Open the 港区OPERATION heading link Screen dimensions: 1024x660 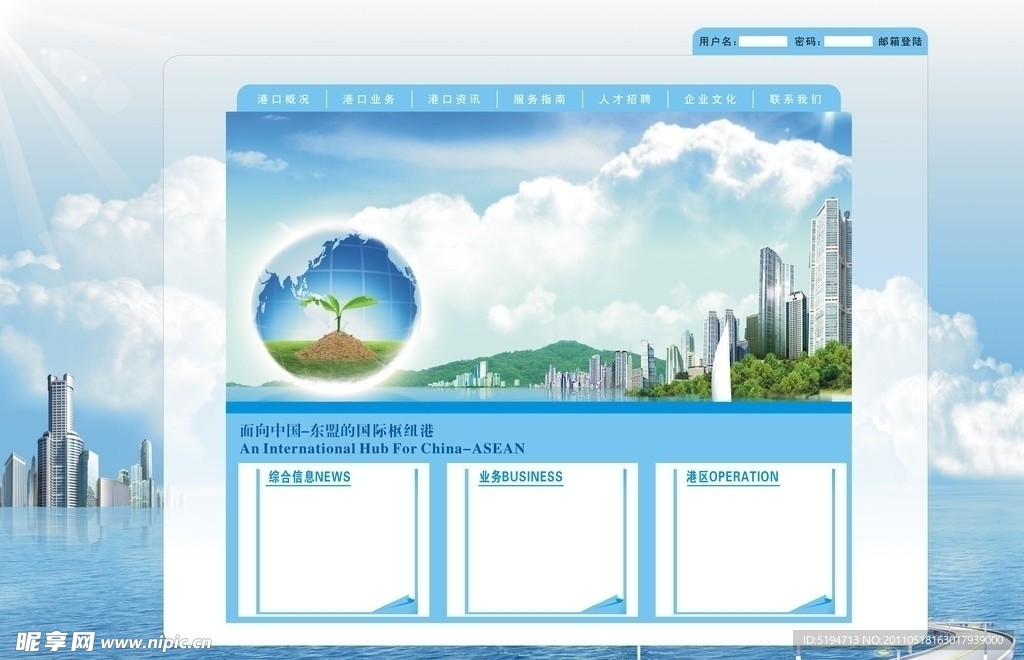732,477
